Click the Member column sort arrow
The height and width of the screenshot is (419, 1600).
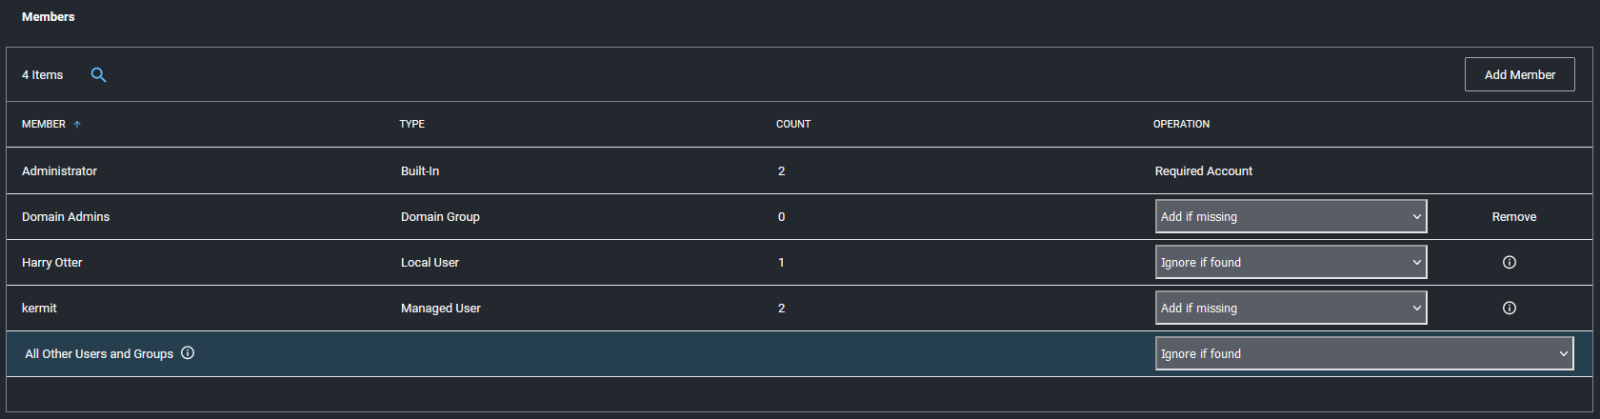(77, 124)
